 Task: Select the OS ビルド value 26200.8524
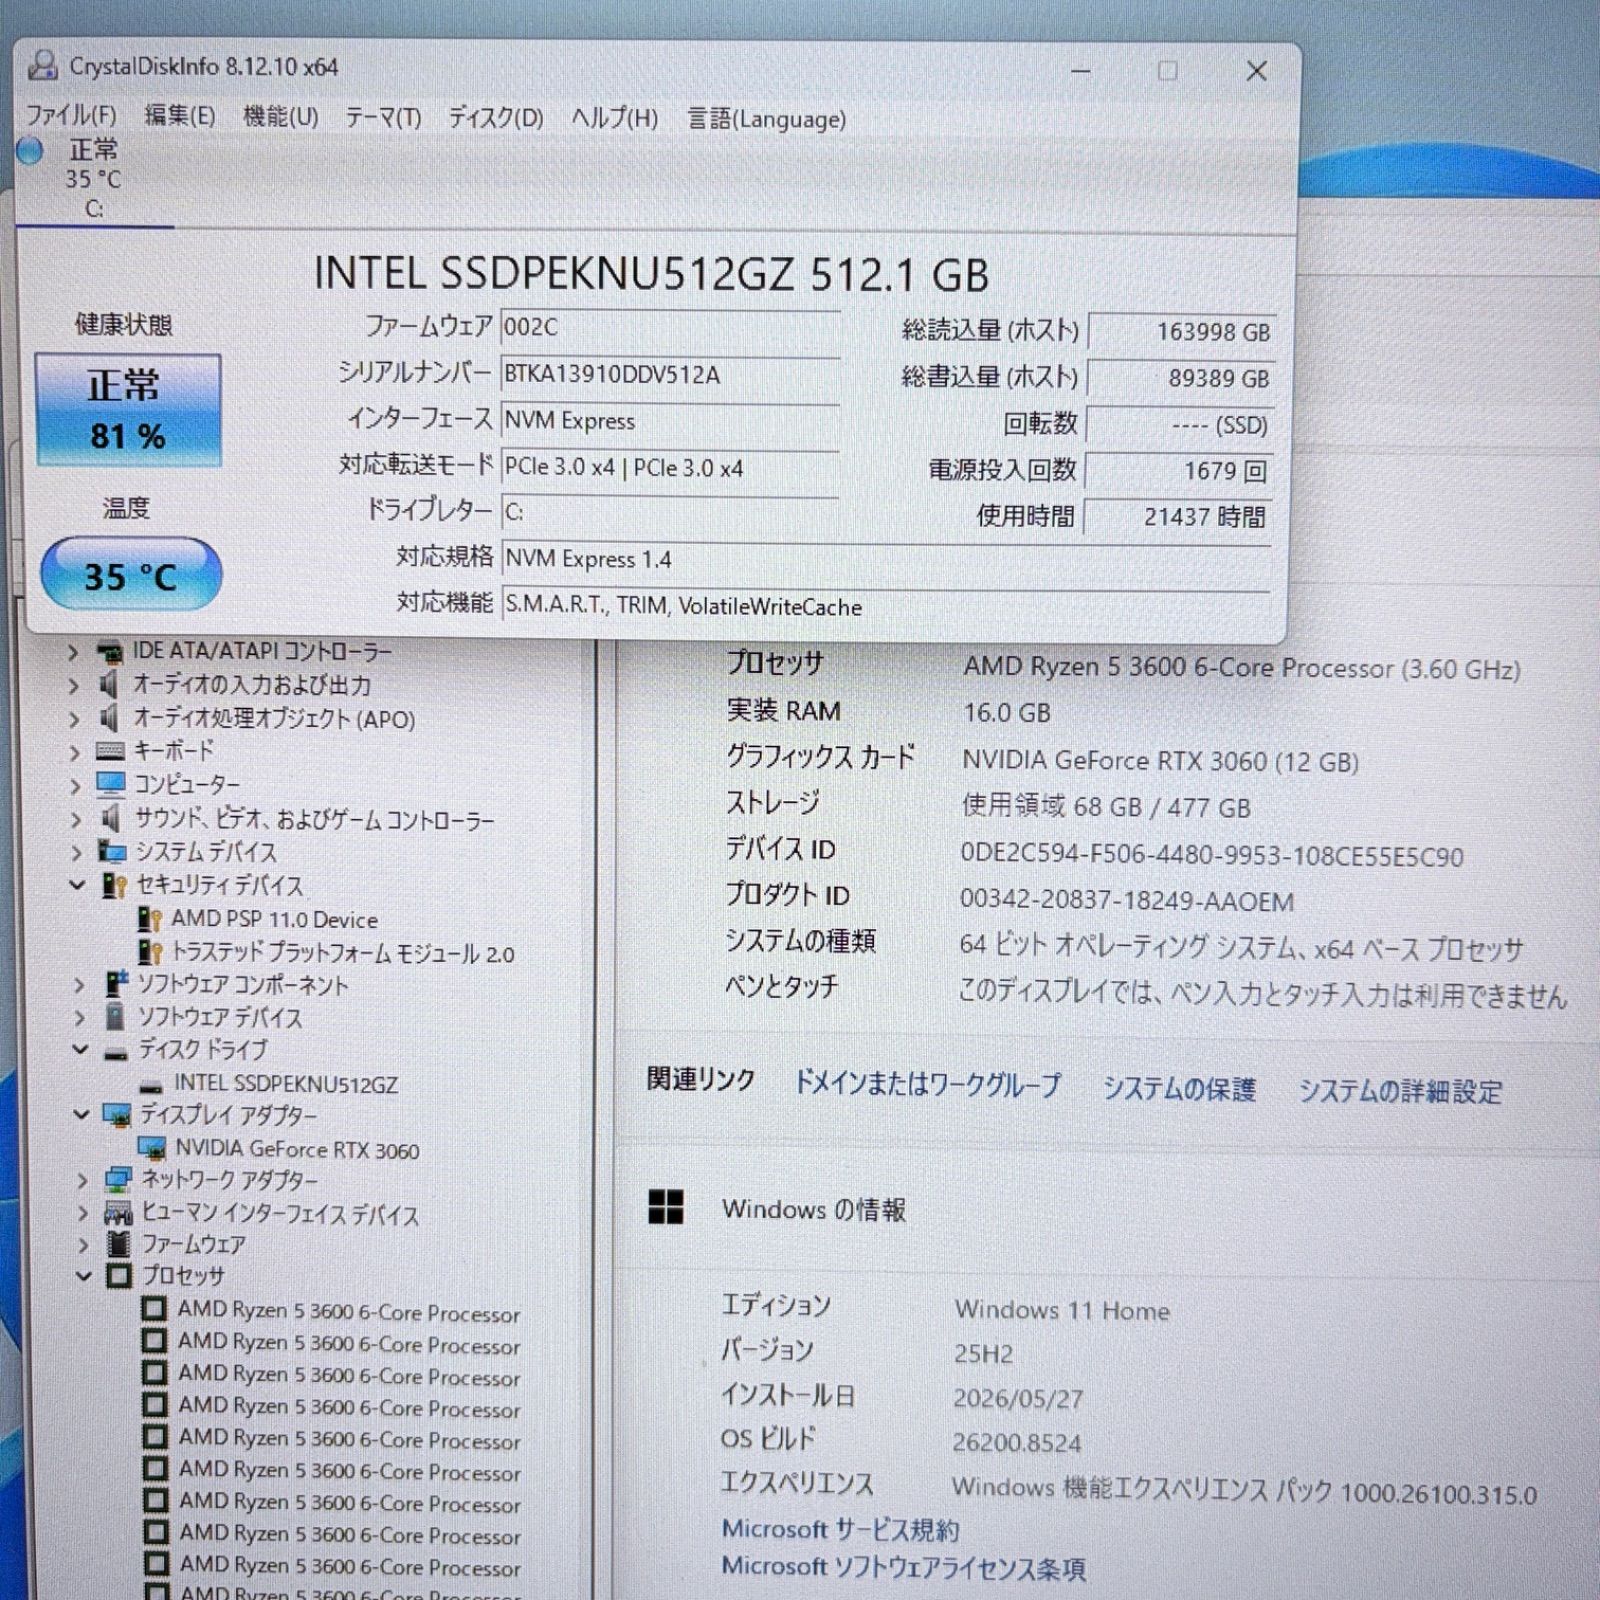[x=1017, y=1443]
